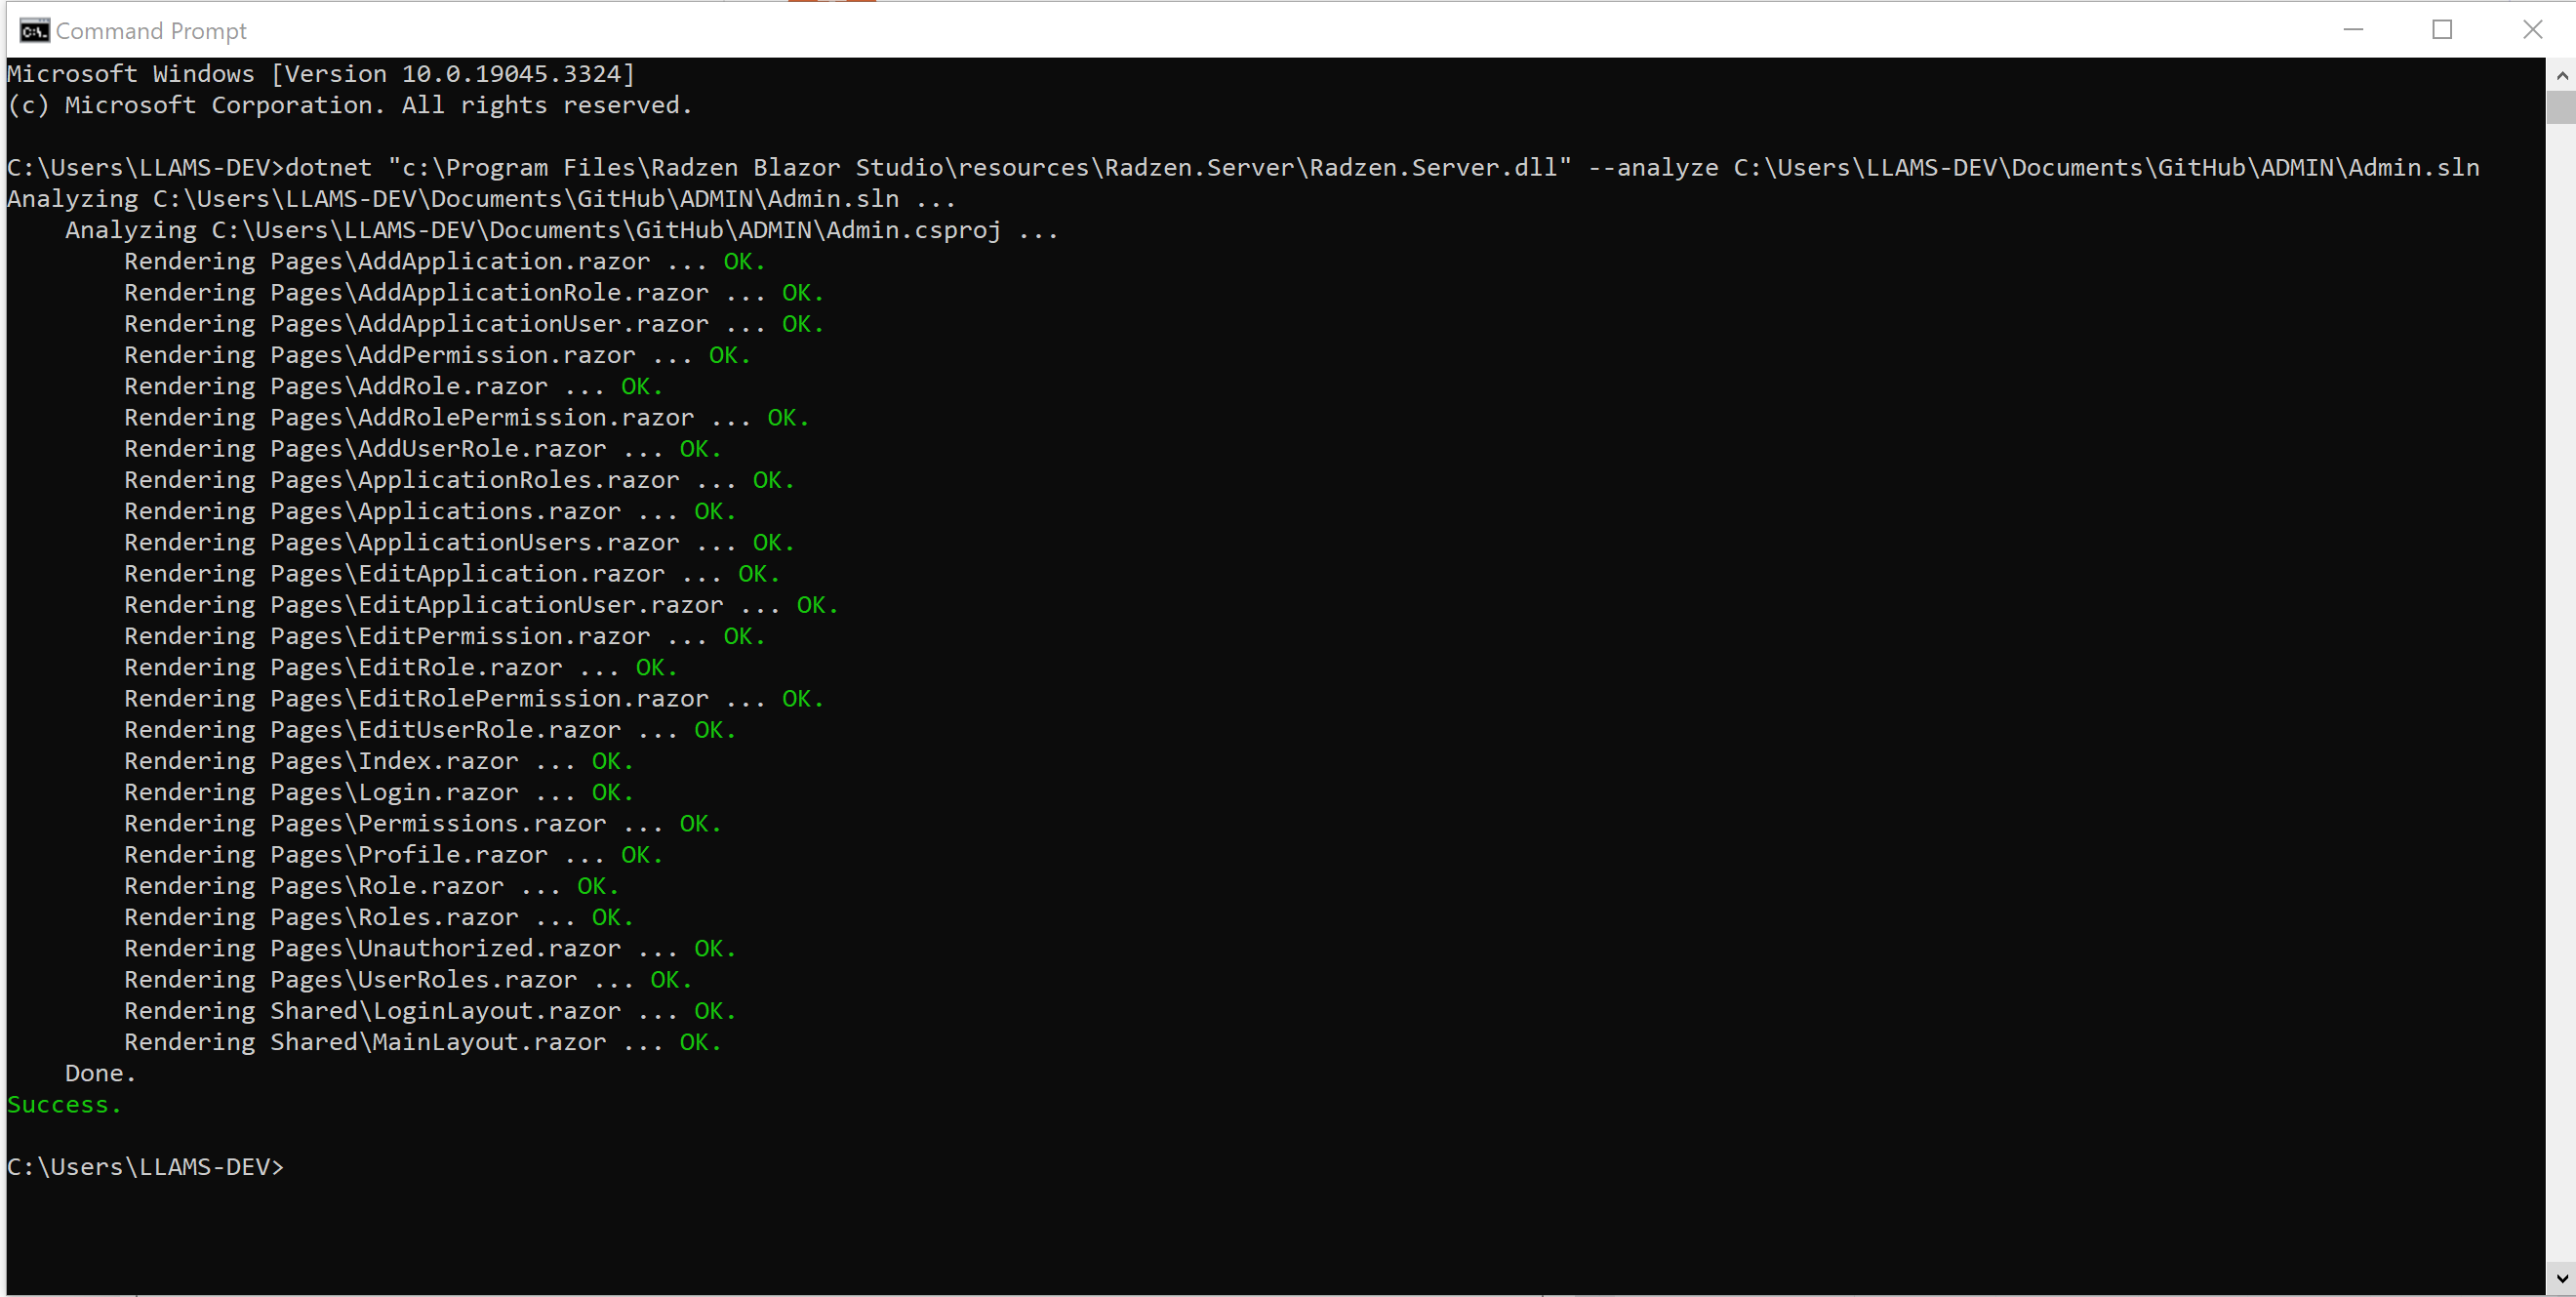Maximize the Command Prompt window
The height and width of the screenshot is (1297, 2576).
(2442, 30)
